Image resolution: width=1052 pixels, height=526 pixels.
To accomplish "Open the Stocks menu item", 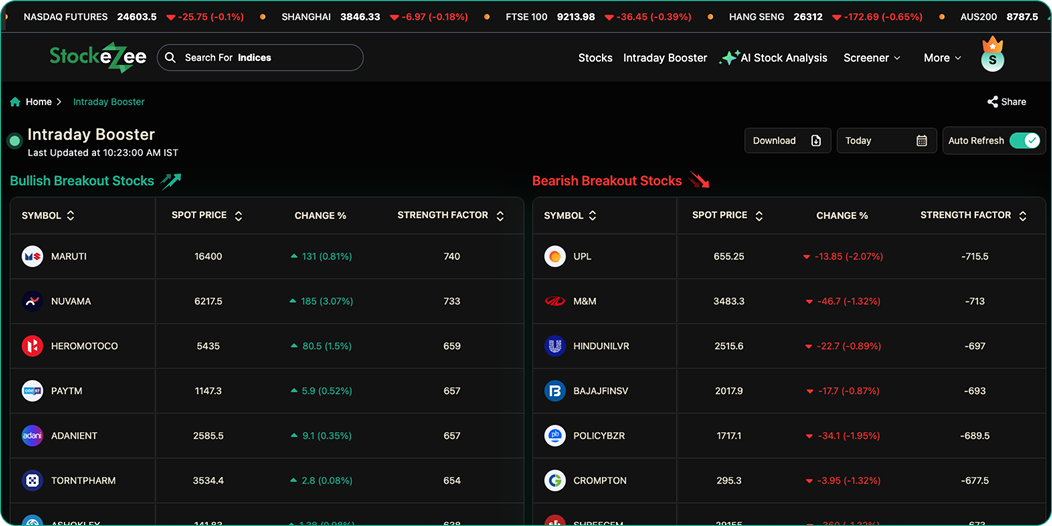I will click(595, 58).
